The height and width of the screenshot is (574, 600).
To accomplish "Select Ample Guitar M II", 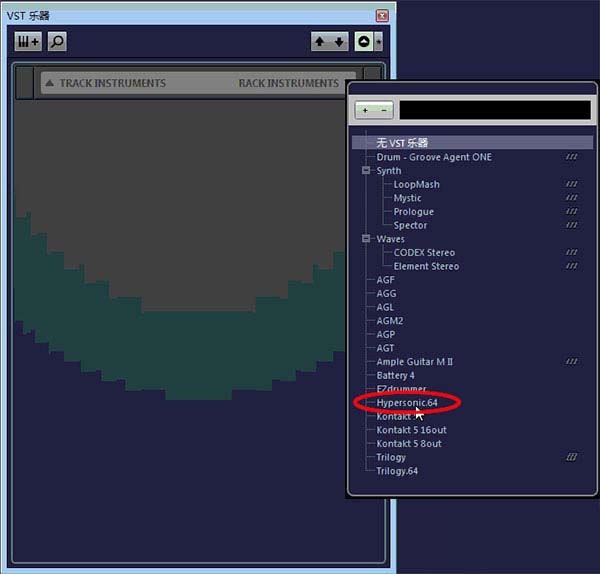I will pyautogui.click(x=414, y=362).
